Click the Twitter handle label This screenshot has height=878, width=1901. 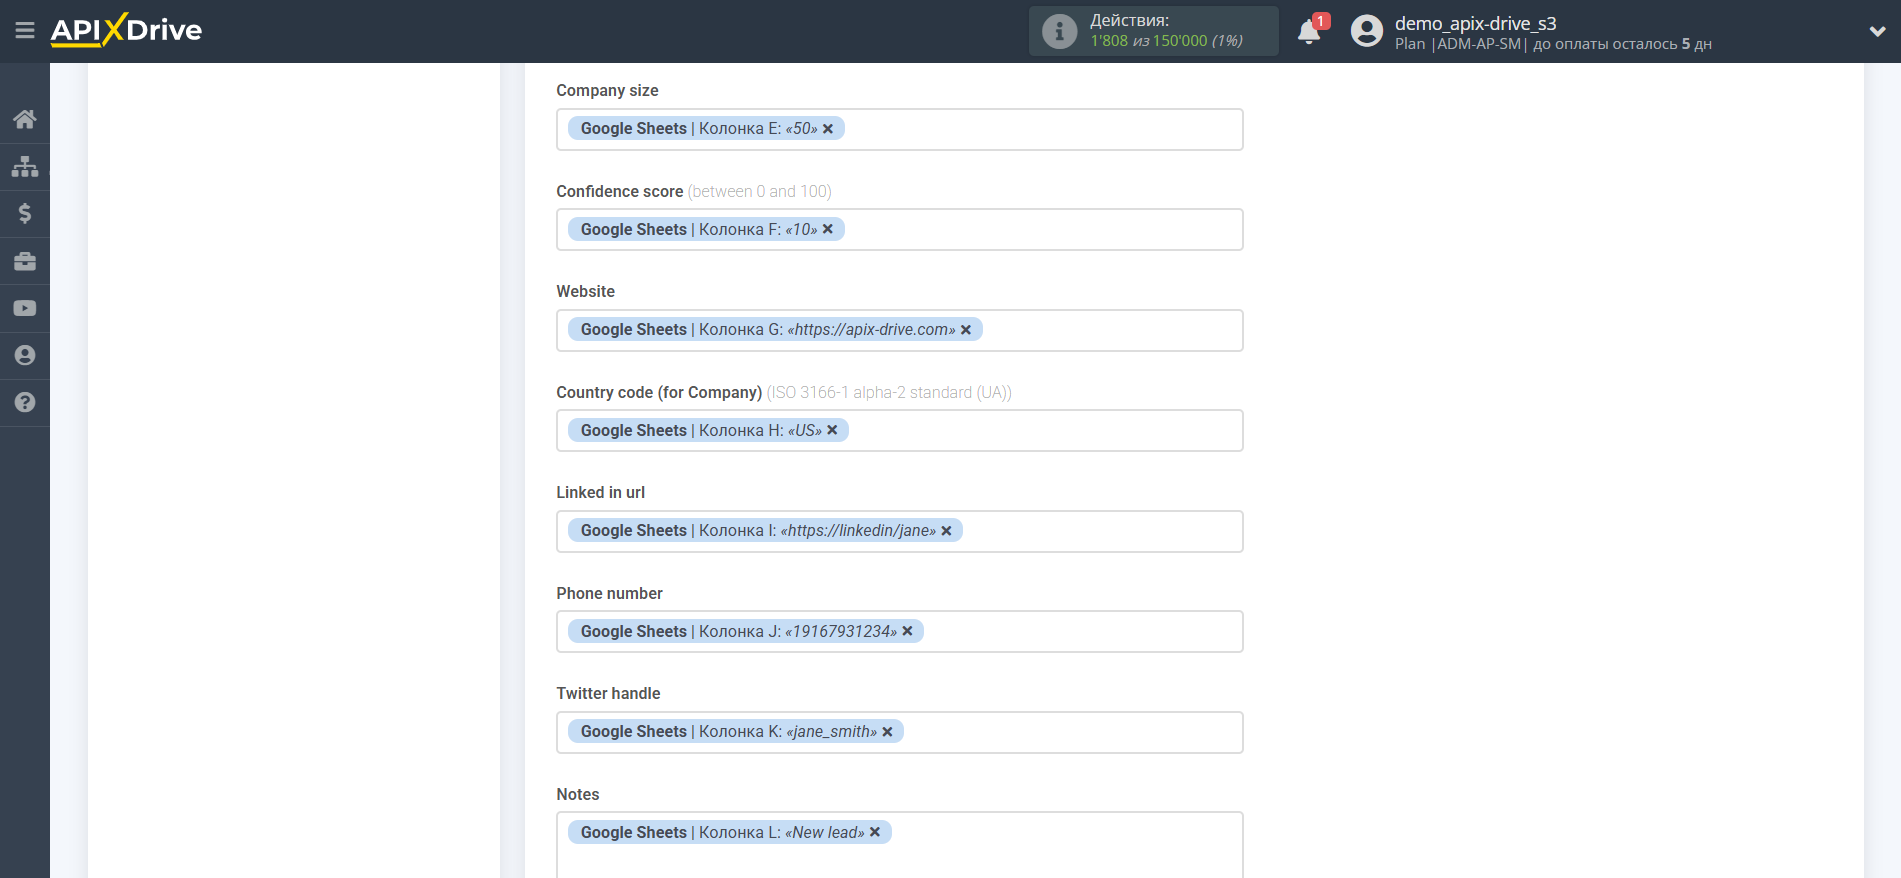[x=608, y=693]
